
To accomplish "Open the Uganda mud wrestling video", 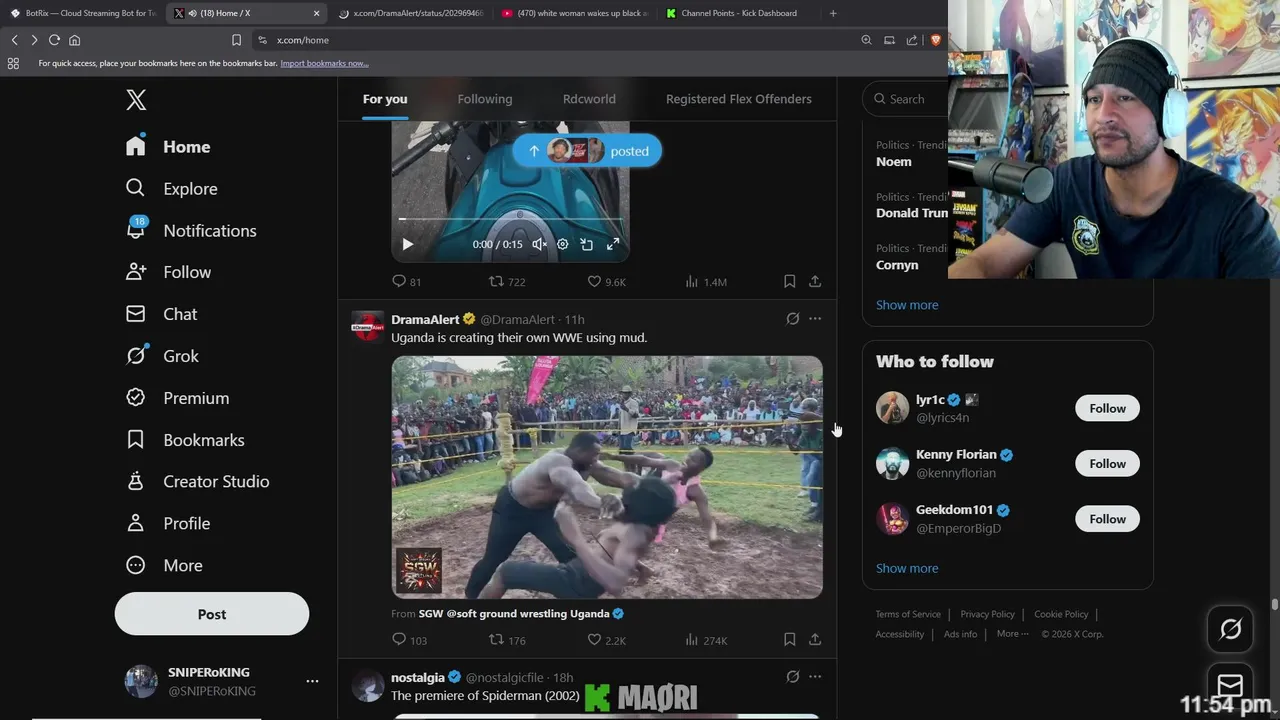I will click(607, 477).
